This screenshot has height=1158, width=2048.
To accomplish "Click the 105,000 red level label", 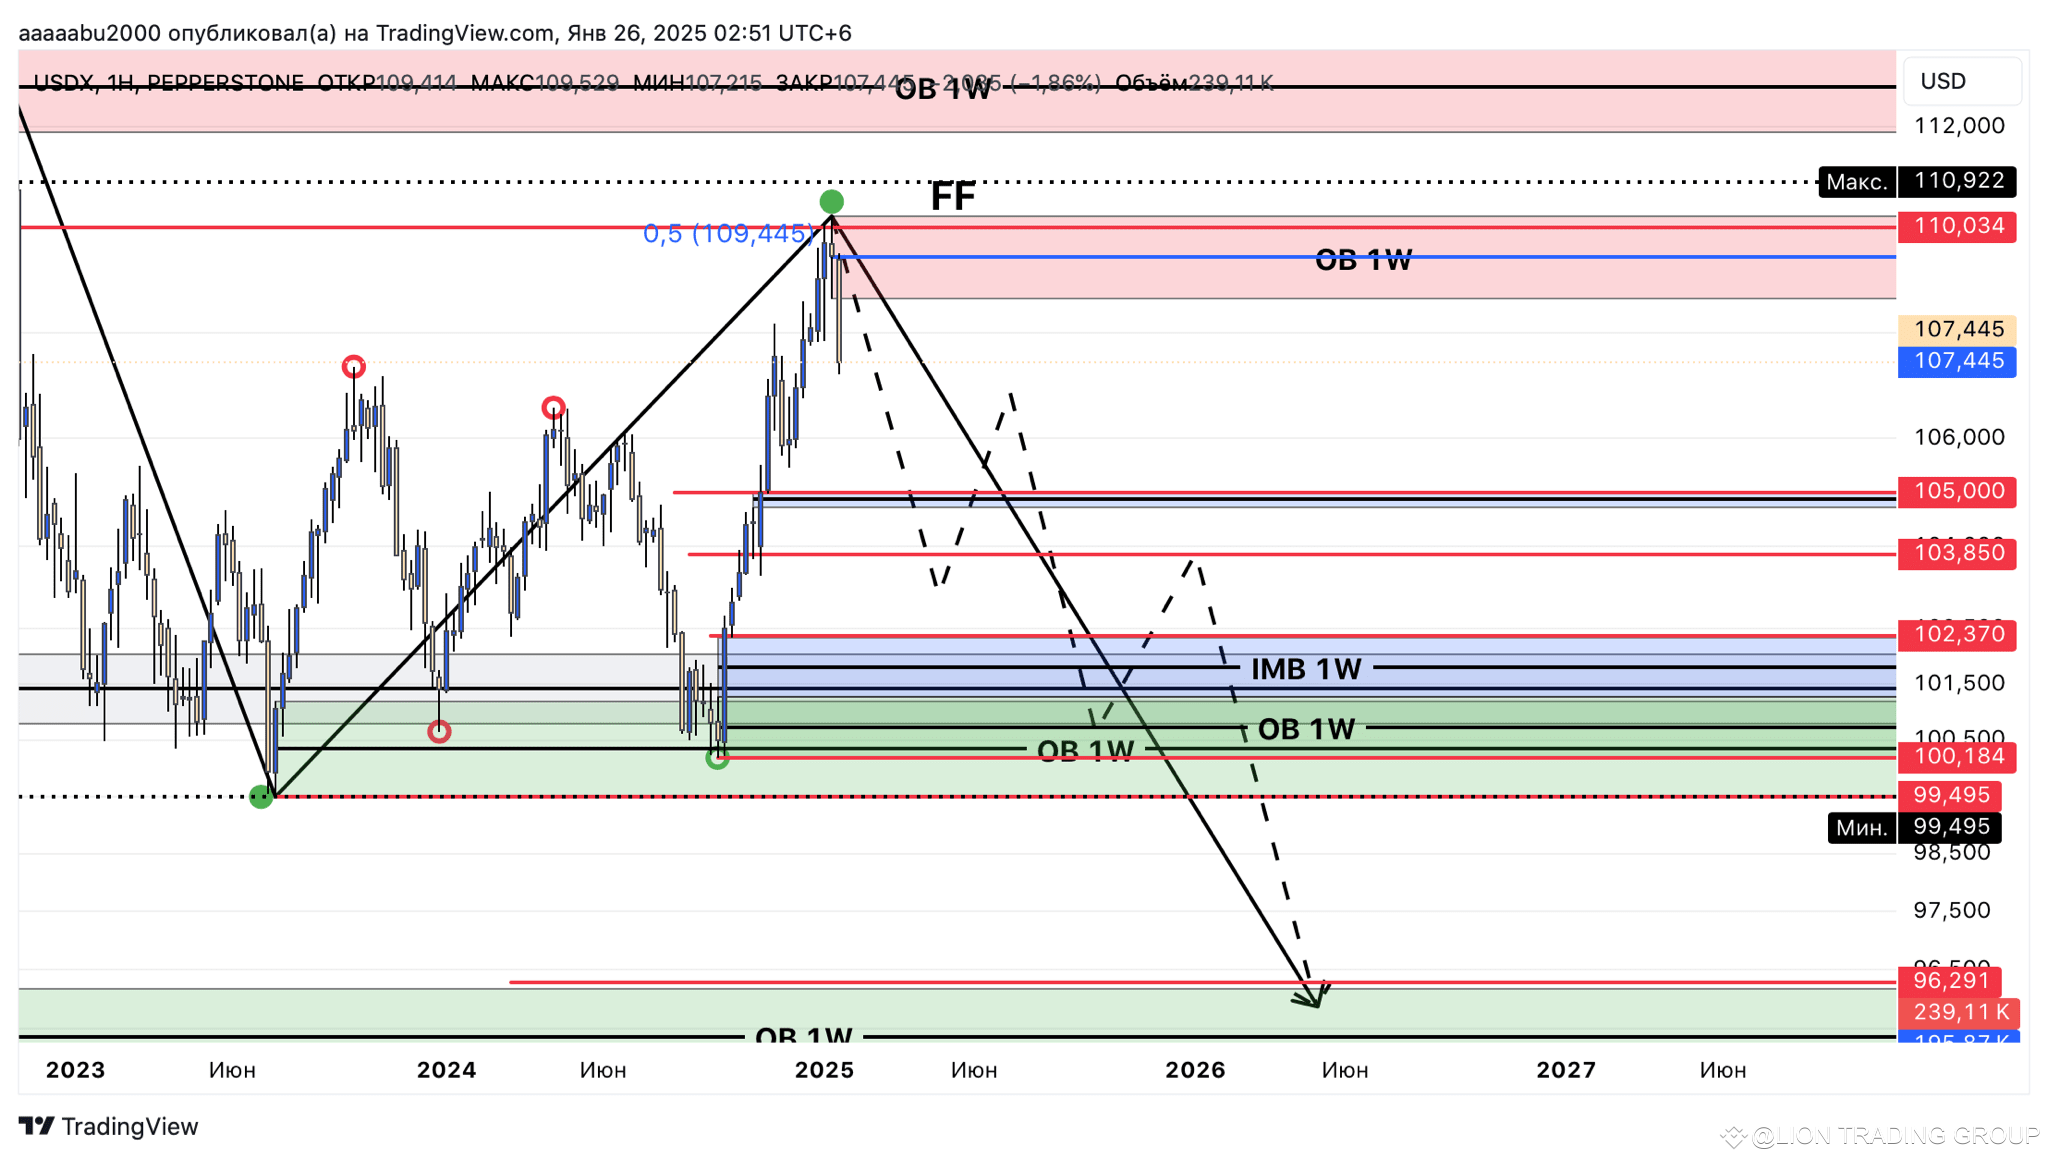I will click(1957, 491).
